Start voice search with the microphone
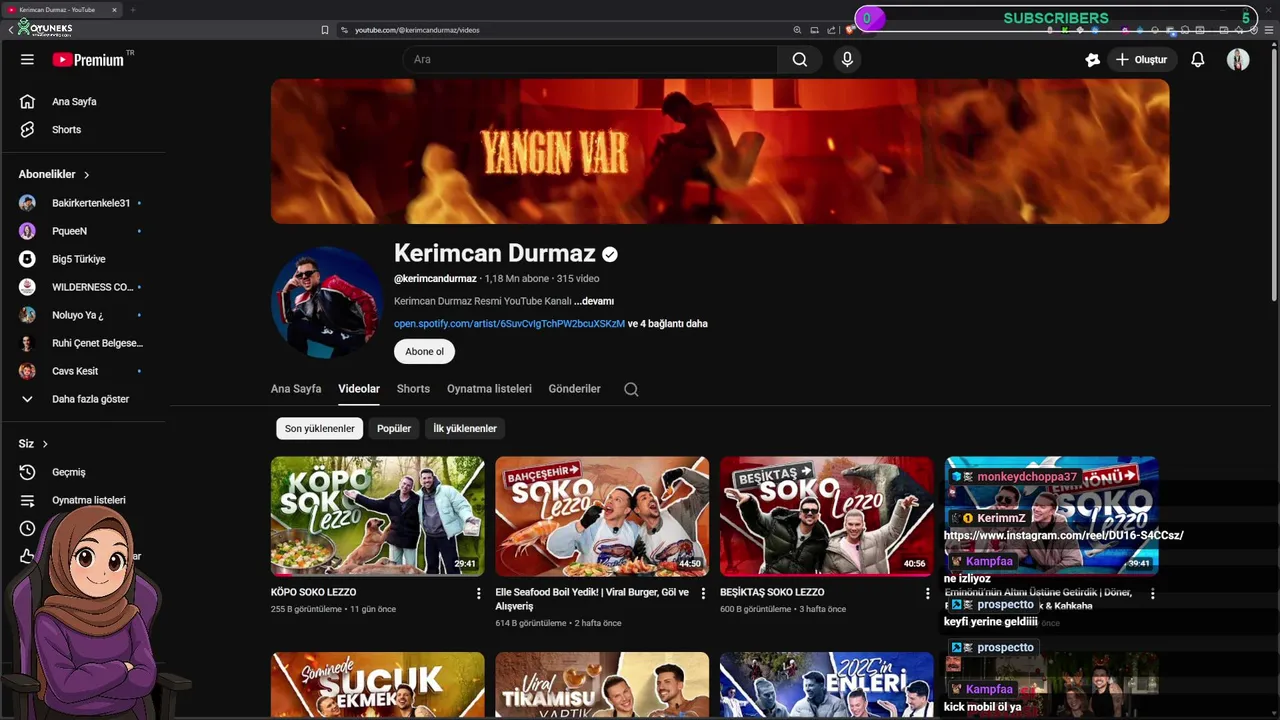The height and width of the screenshot is (720, 1280). point(847,60)
